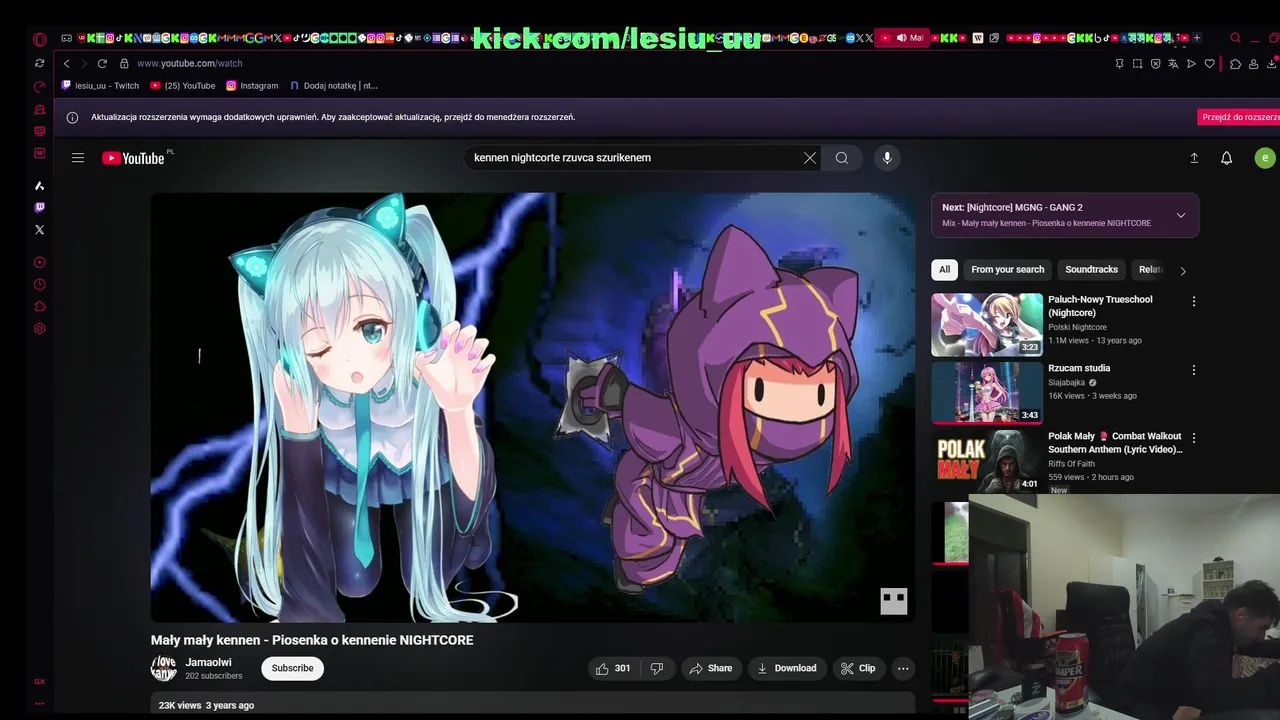Screen dimensions: 1280x720
Task: Open Jamaolwi channel name link
Action: point(208,662)
